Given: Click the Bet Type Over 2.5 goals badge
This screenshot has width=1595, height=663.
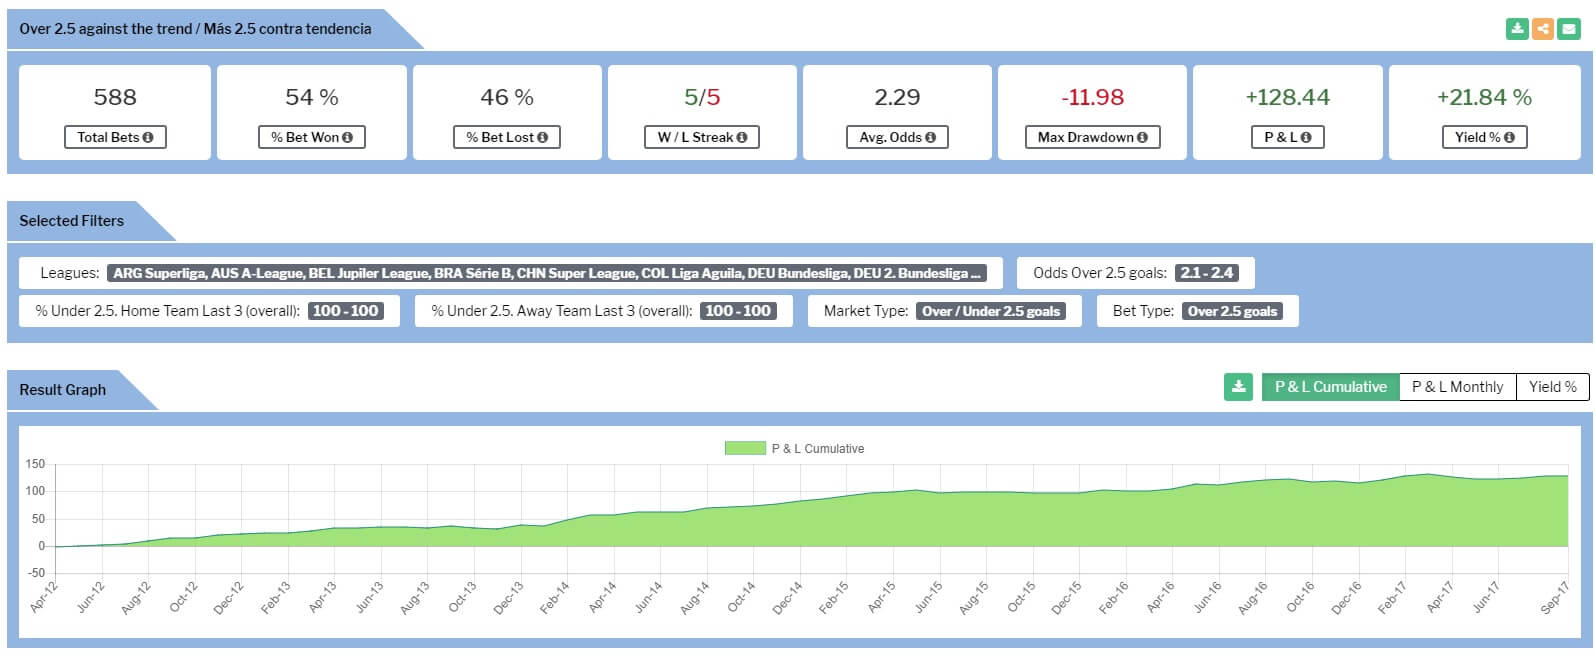Looking at the screenshot, I should pos(1232,311).
